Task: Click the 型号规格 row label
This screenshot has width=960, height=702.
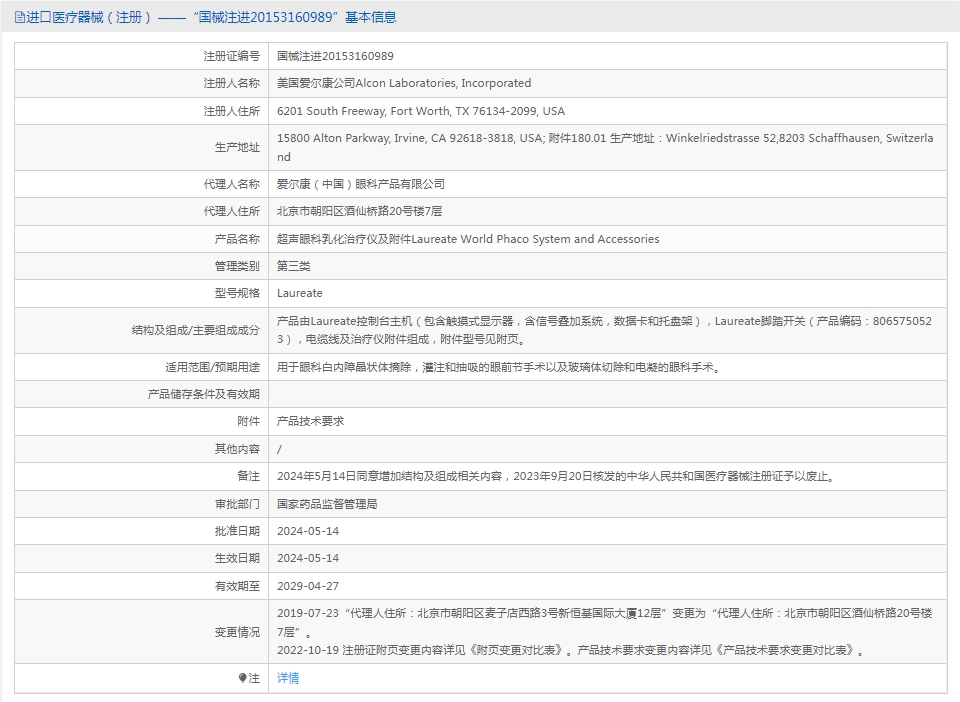Action: (x=237, y=293)
